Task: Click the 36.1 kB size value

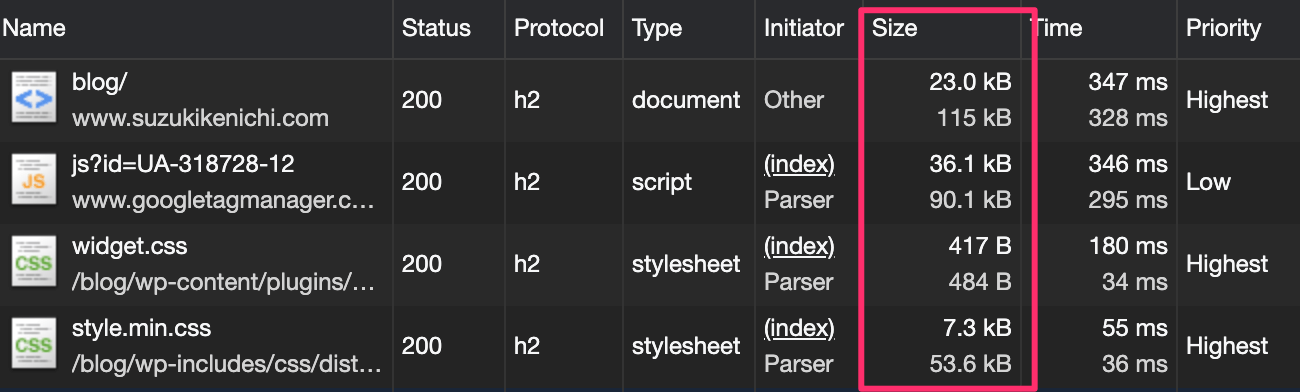Action: [x=970, y=164]
